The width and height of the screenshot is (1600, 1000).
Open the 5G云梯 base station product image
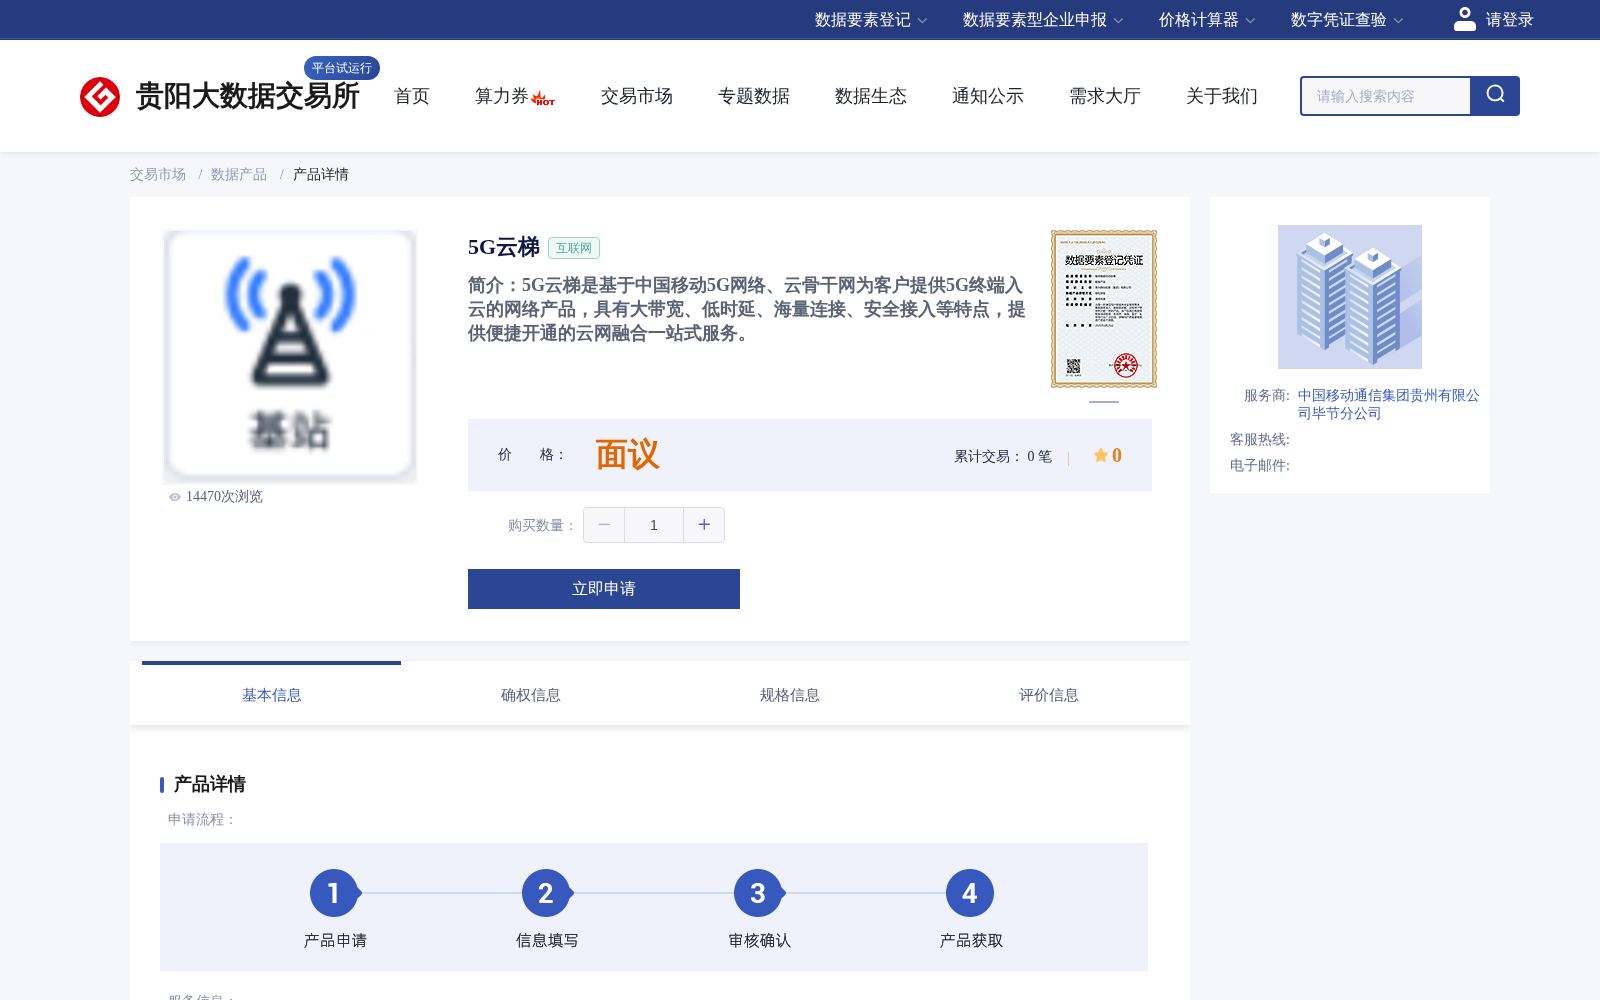tap(290, 357)
